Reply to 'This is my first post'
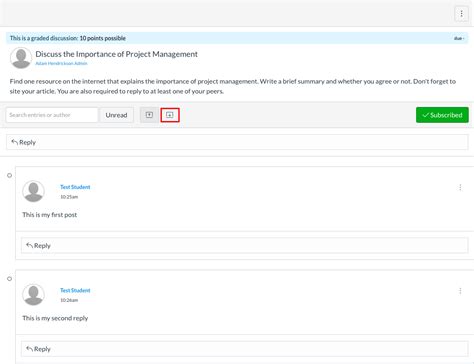Viewport: 474px width, 364px height. pos(244,246)
